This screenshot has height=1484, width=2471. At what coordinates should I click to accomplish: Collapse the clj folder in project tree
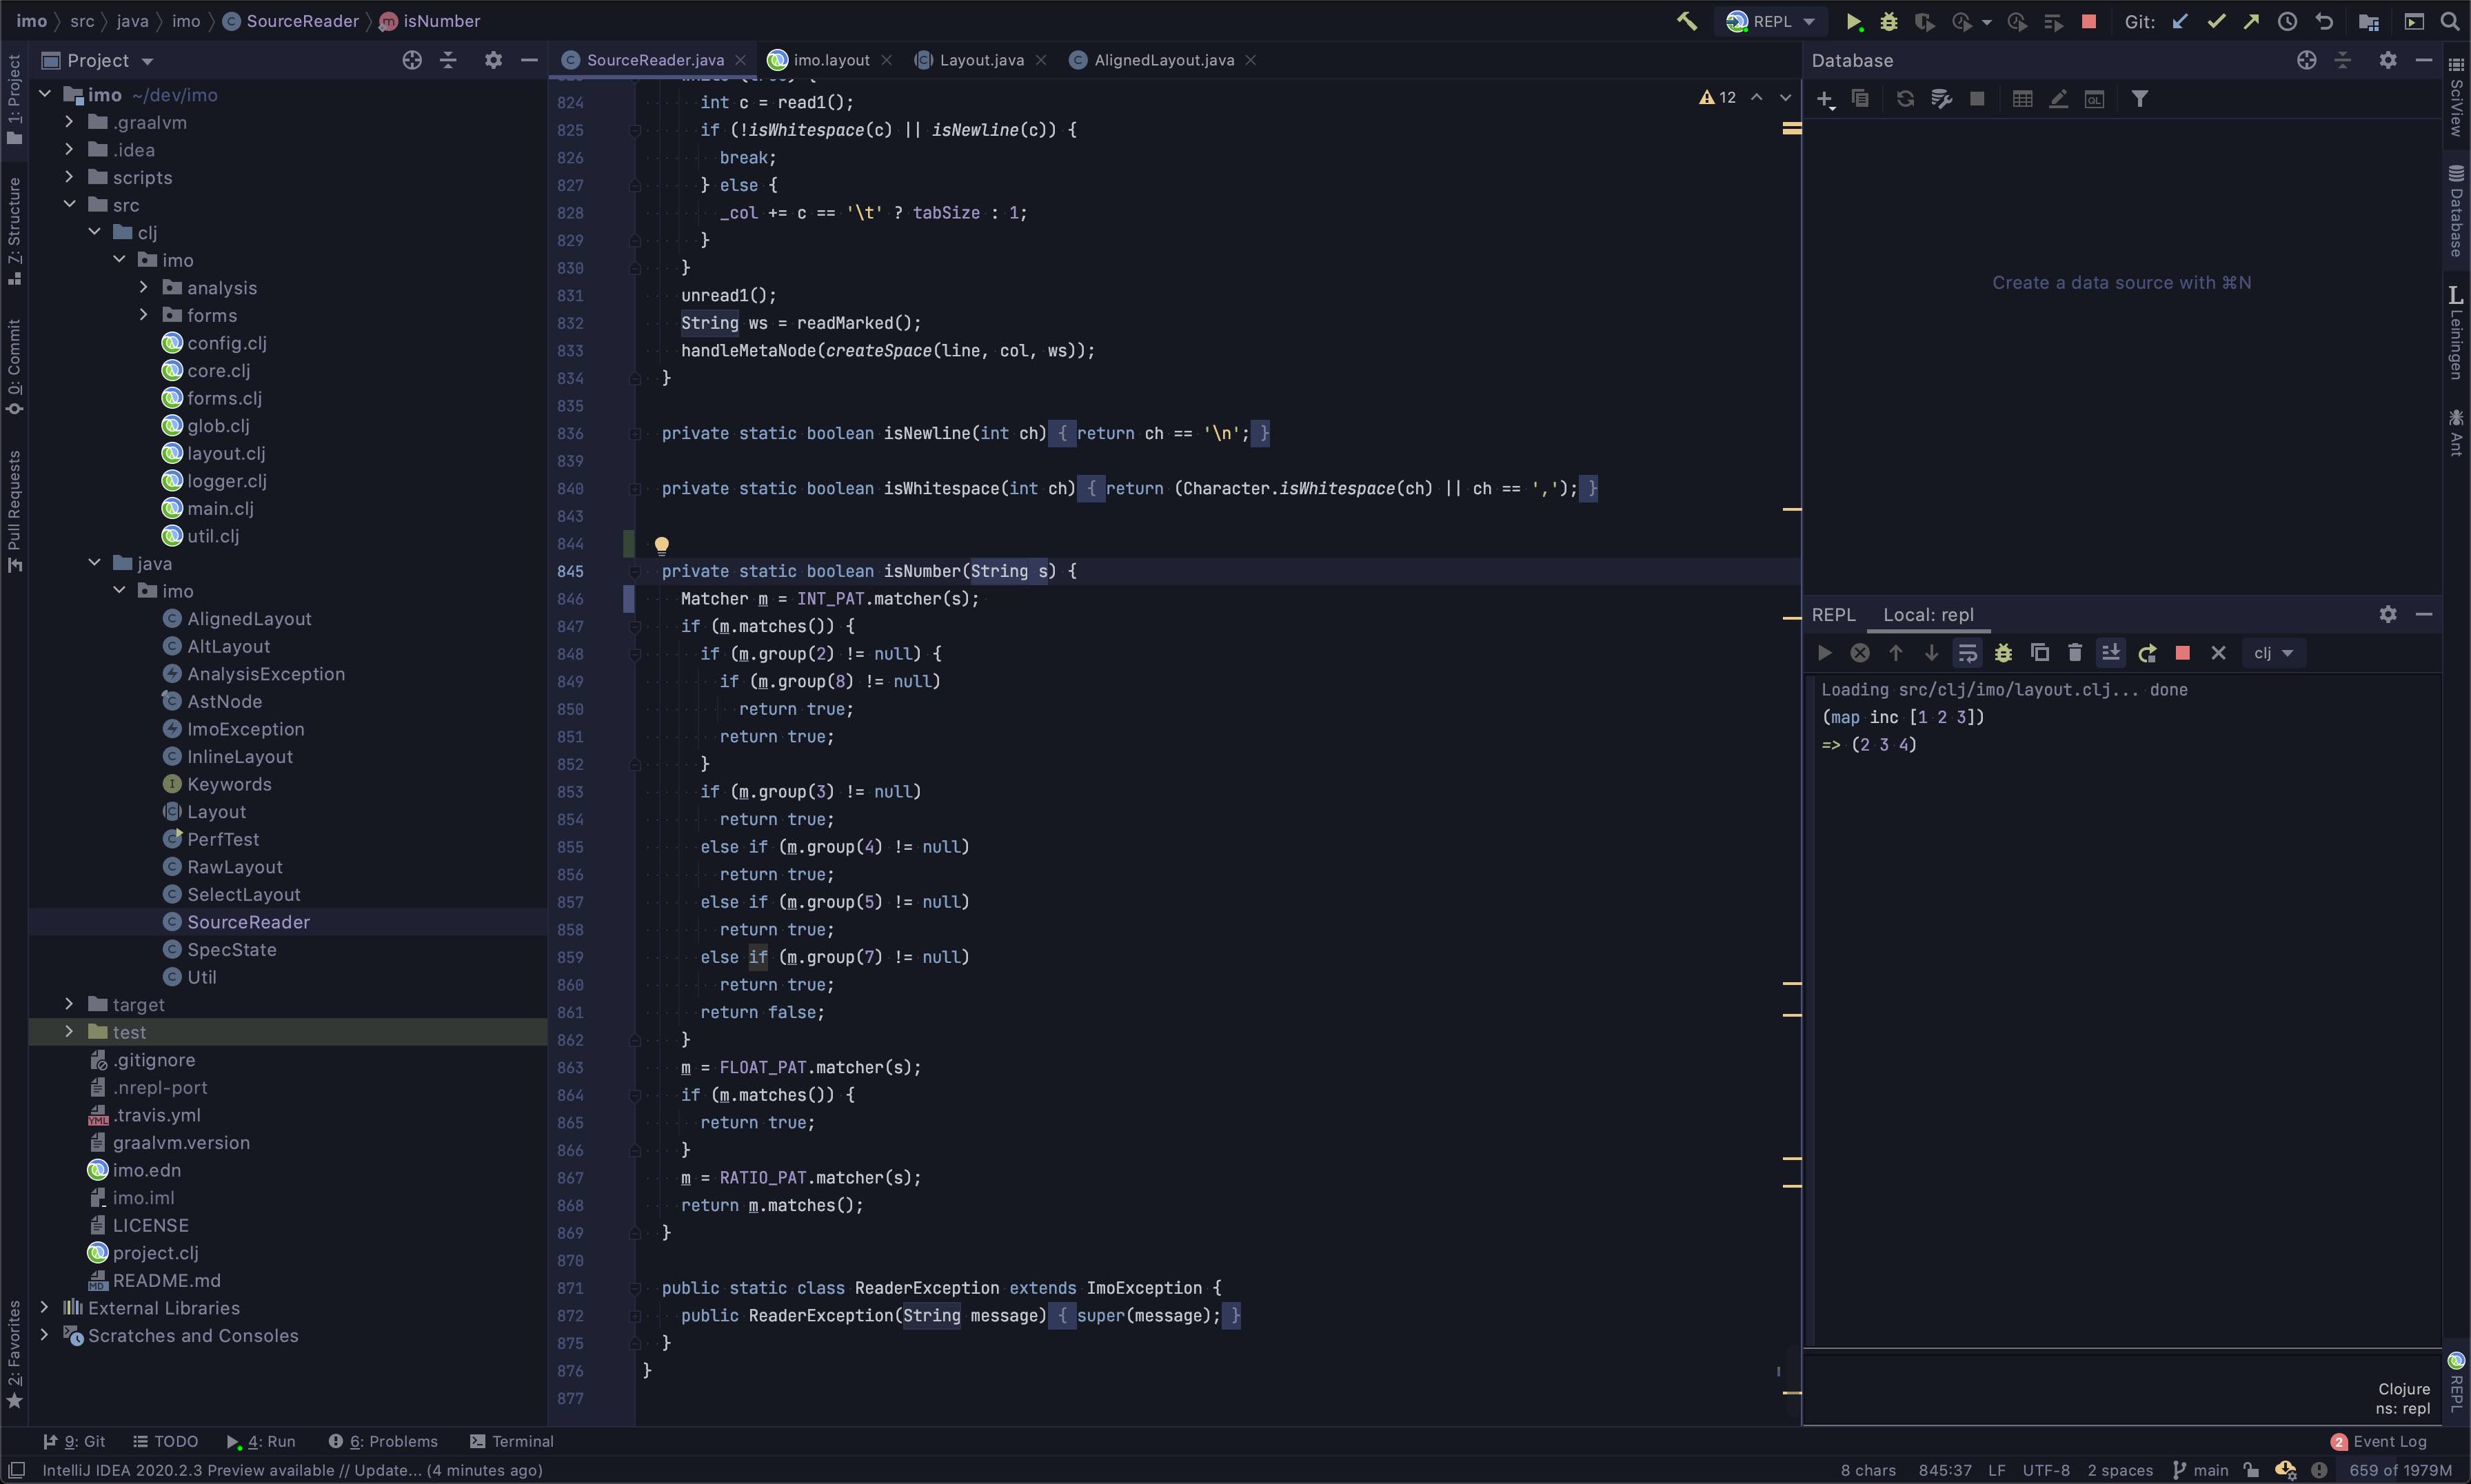click(x=94, y=232)
